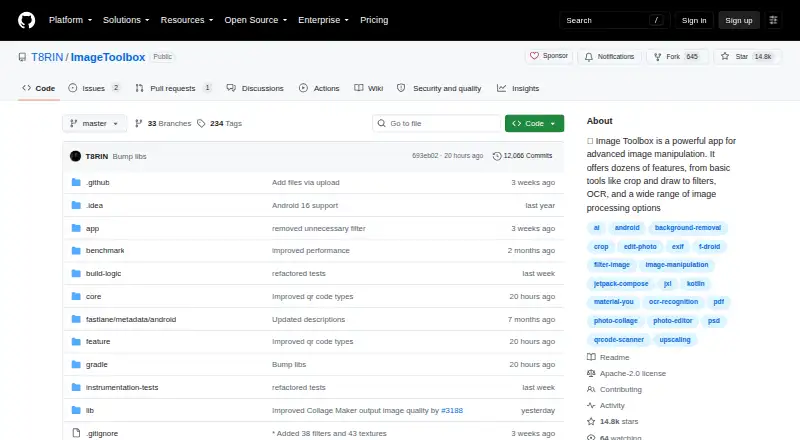Click the Sign in button
This screenshot has height=440, width=800.
(x=694, y=20)
